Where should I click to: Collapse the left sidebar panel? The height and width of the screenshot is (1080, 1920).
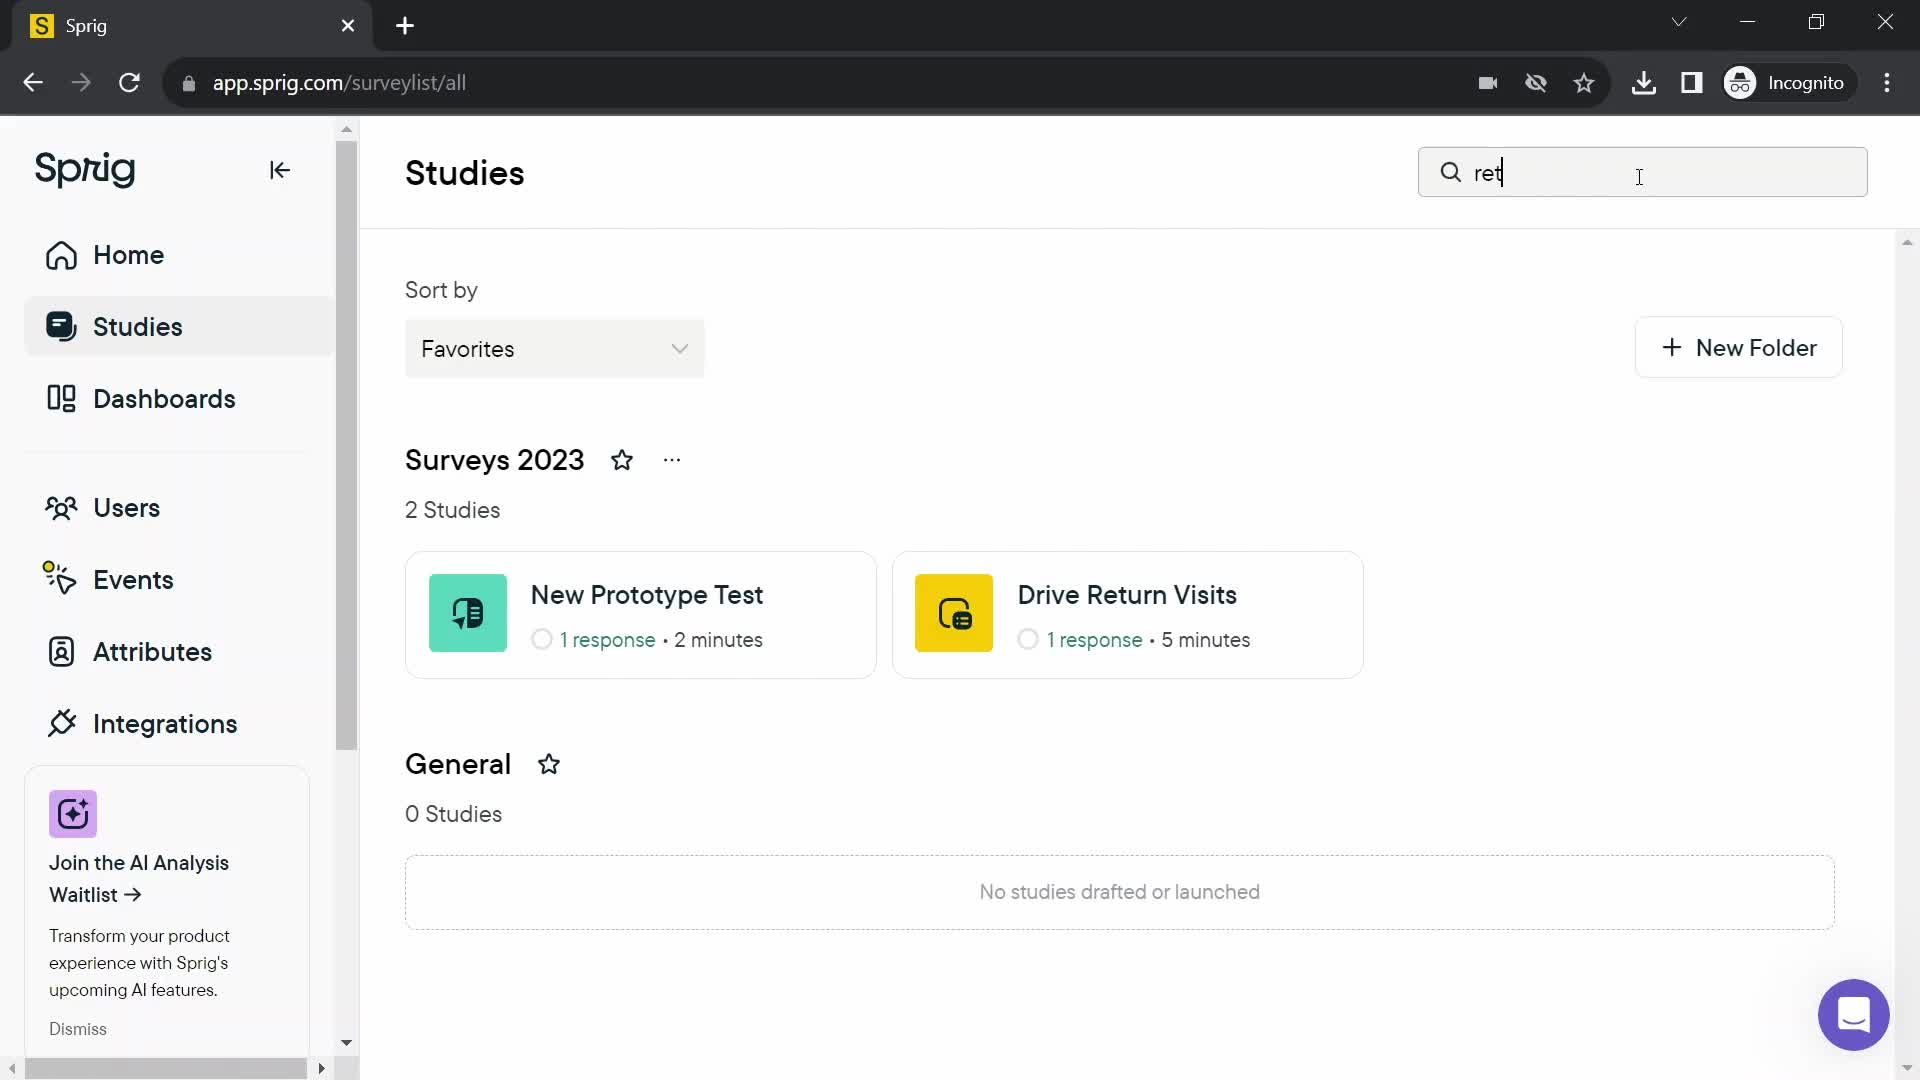(x=281, y=170)
